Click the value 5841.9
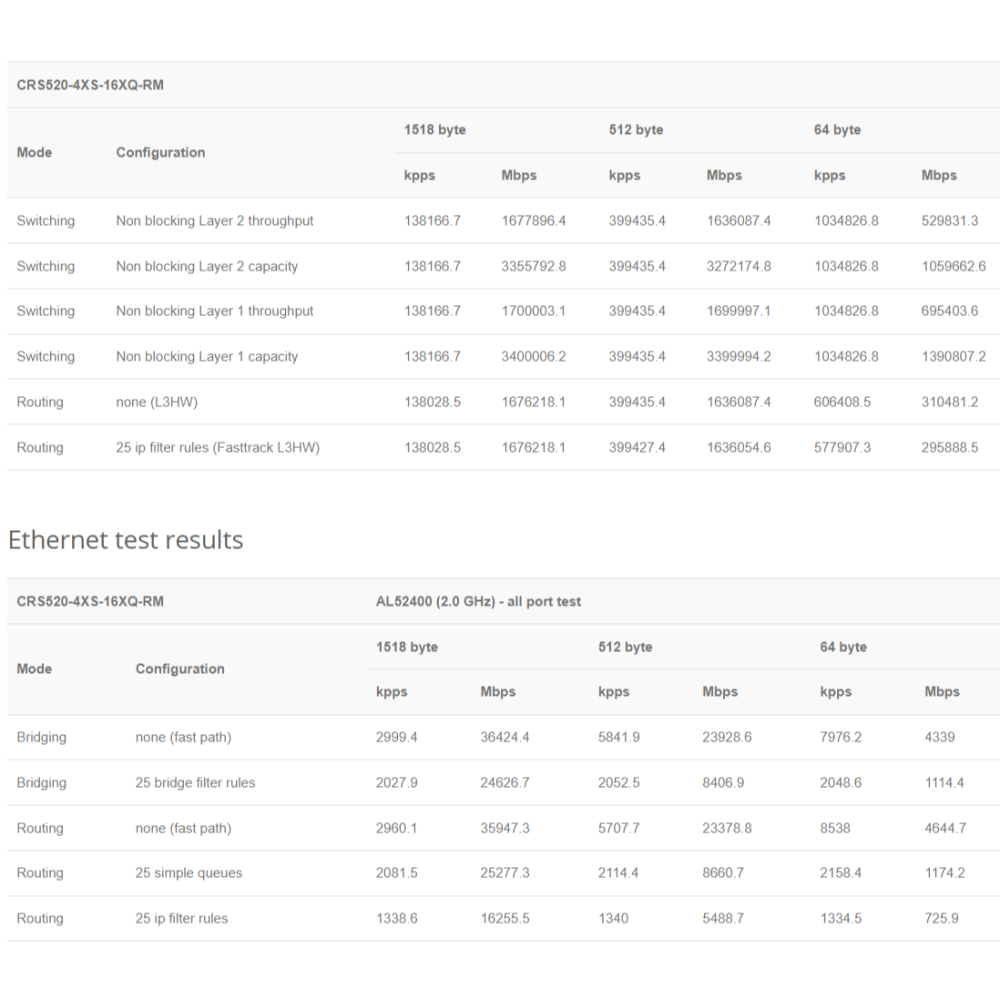The image size is (1000, 1000). coord(619,737)
